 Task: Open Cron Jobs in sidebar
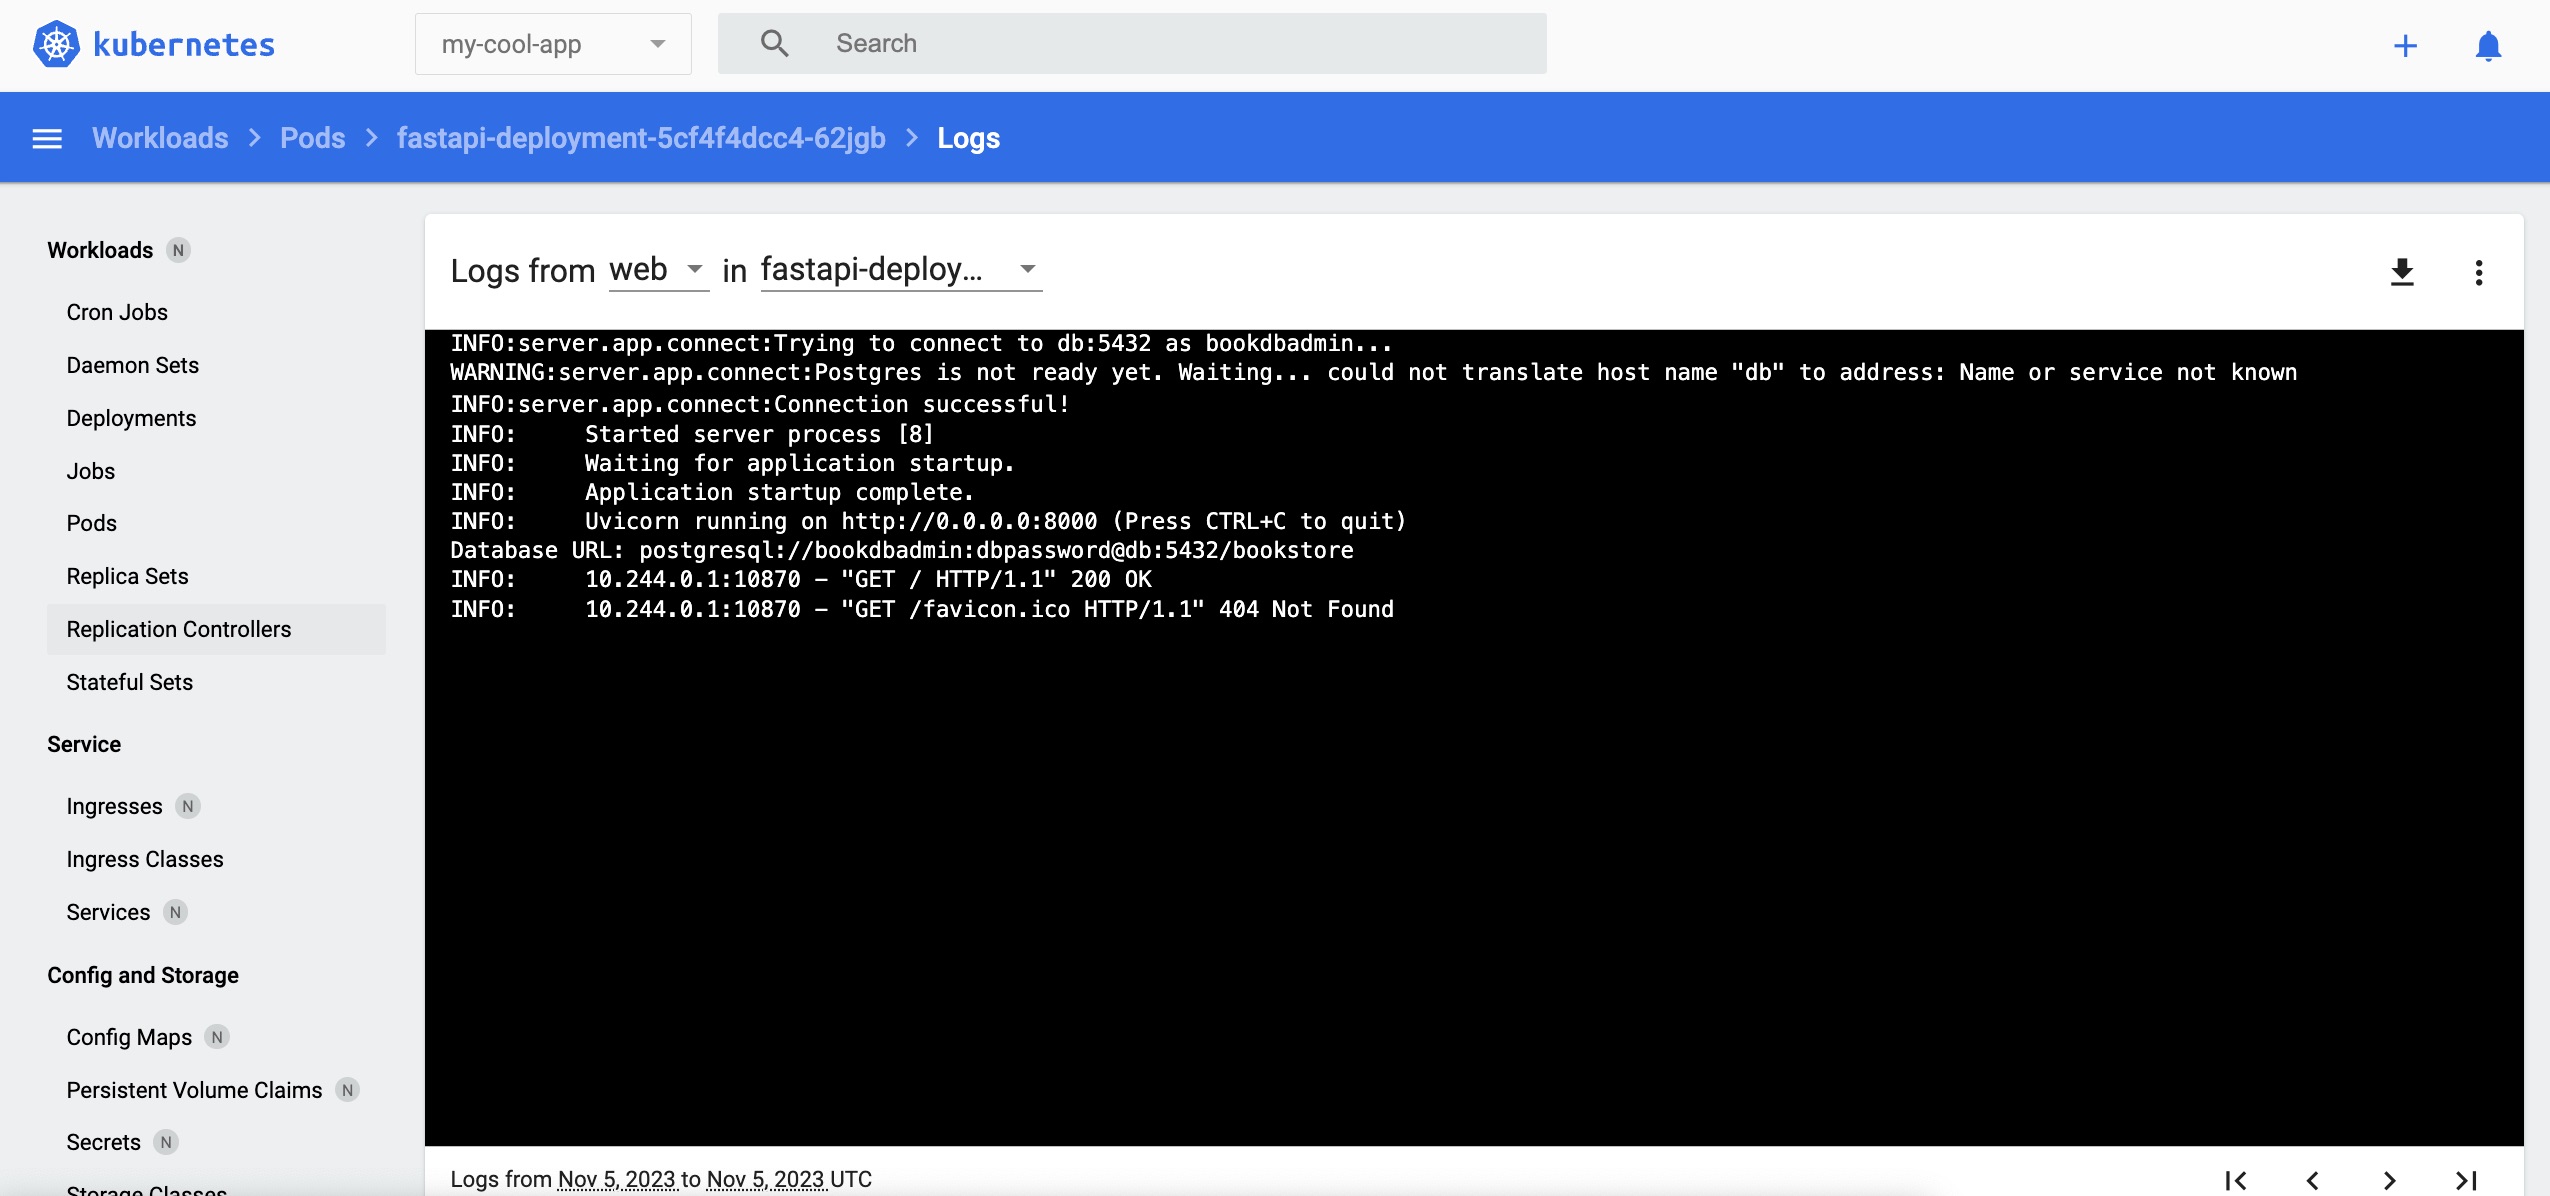pyautogui.click(x=117, y=312)
